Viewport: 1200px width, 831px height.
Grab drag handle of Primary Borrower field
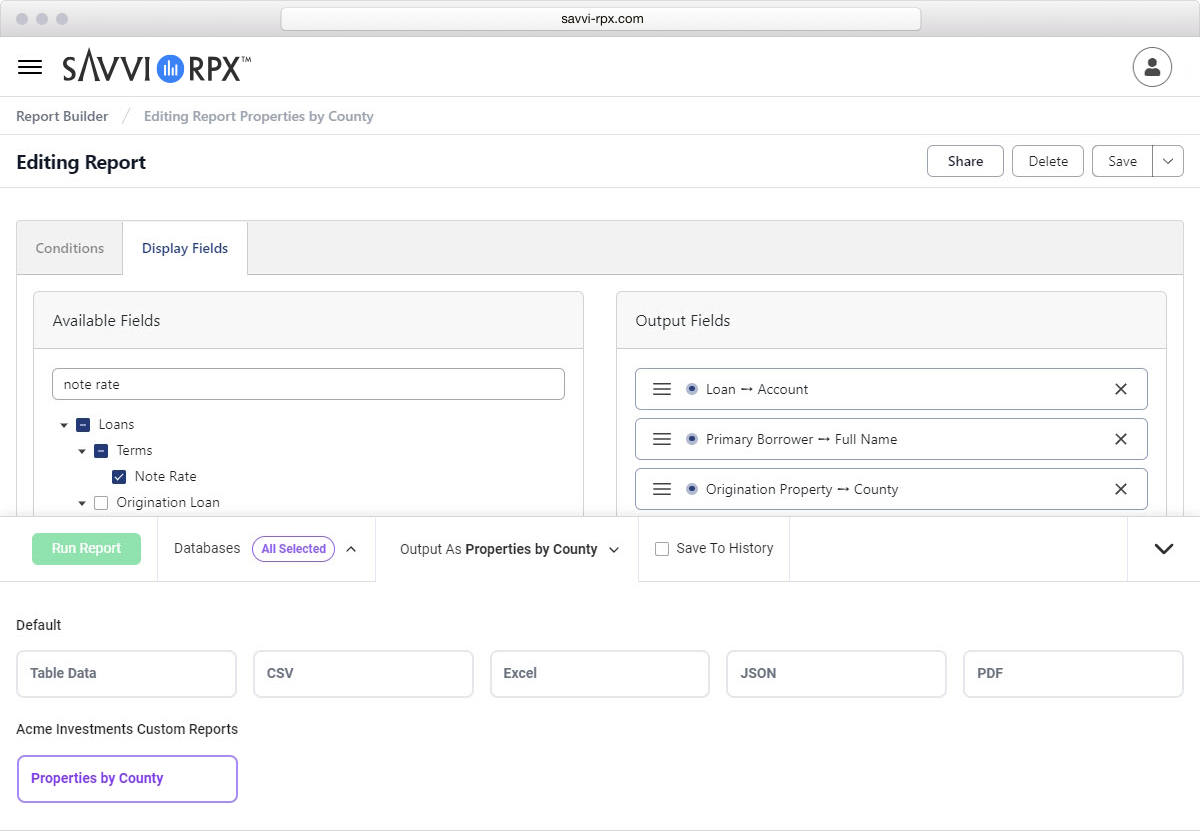pos(661,439)
